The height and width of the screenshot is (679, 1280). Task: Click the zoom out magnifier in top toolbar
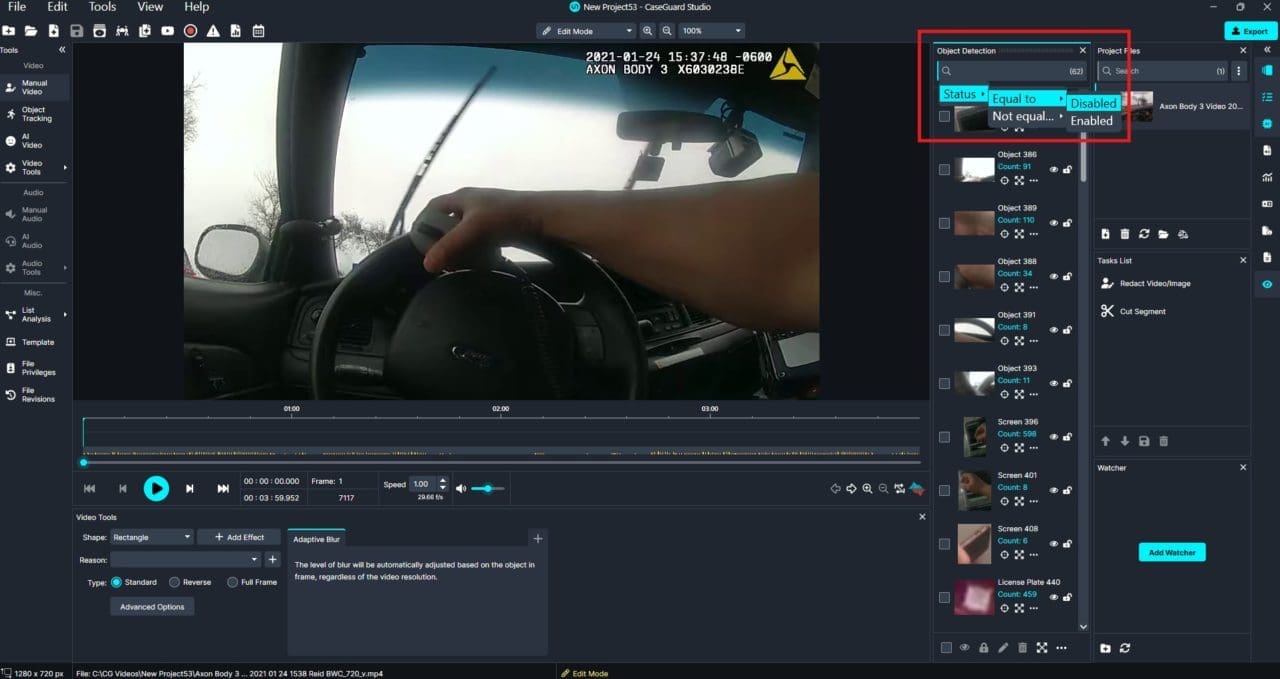pyautogui.click(x=666, y=31)
